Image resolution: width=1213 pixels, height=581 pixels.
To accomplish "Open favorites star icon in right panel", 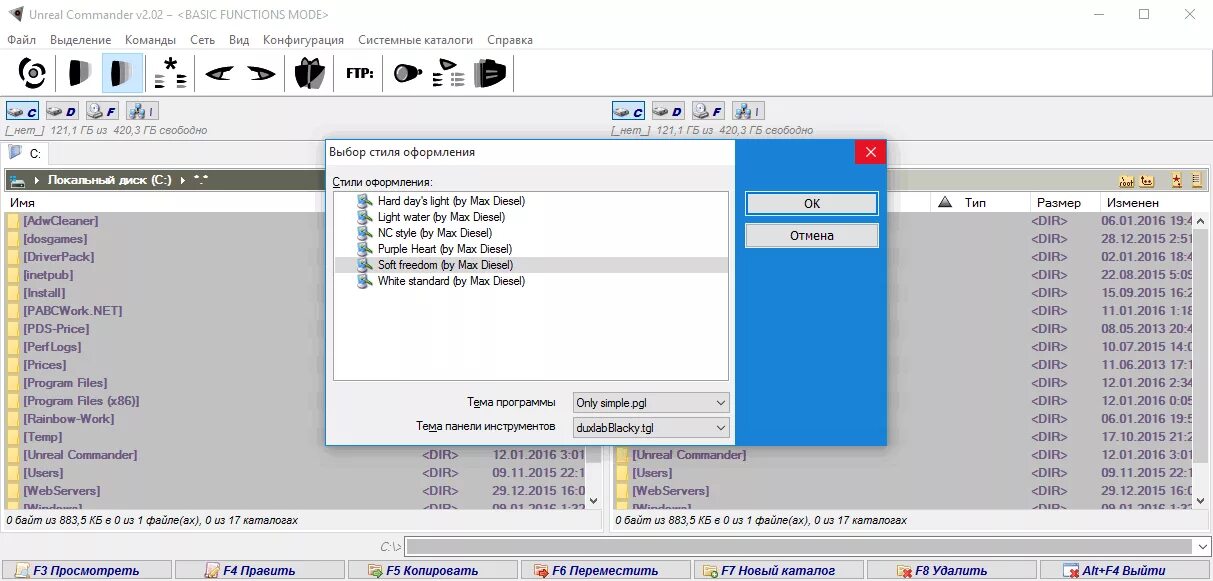I will (x=1176, y=180).
